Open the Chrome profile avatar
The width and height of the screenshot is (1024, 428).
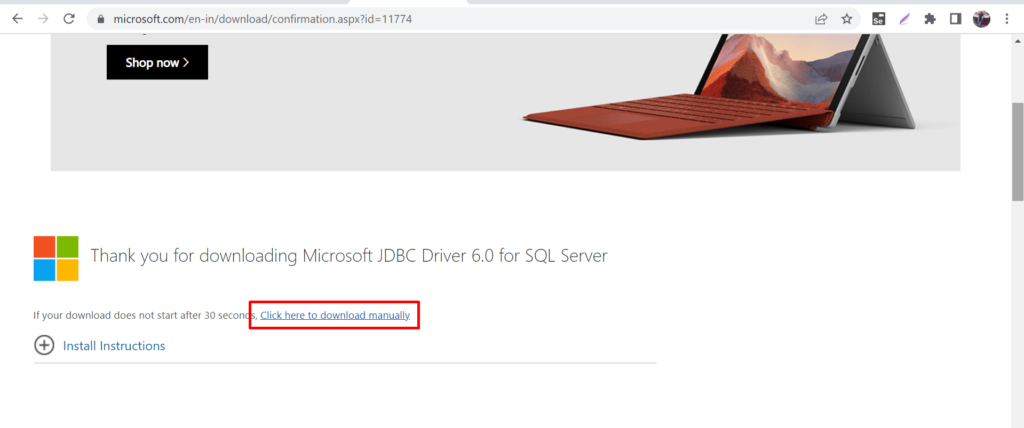coord(981,18)
